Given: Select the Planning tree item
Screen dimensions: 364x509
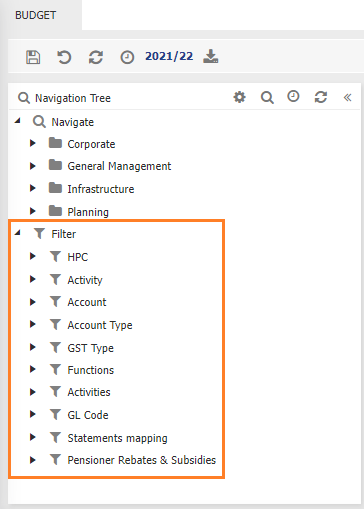Looking at the screenshot, I should [x=88, y=212].
